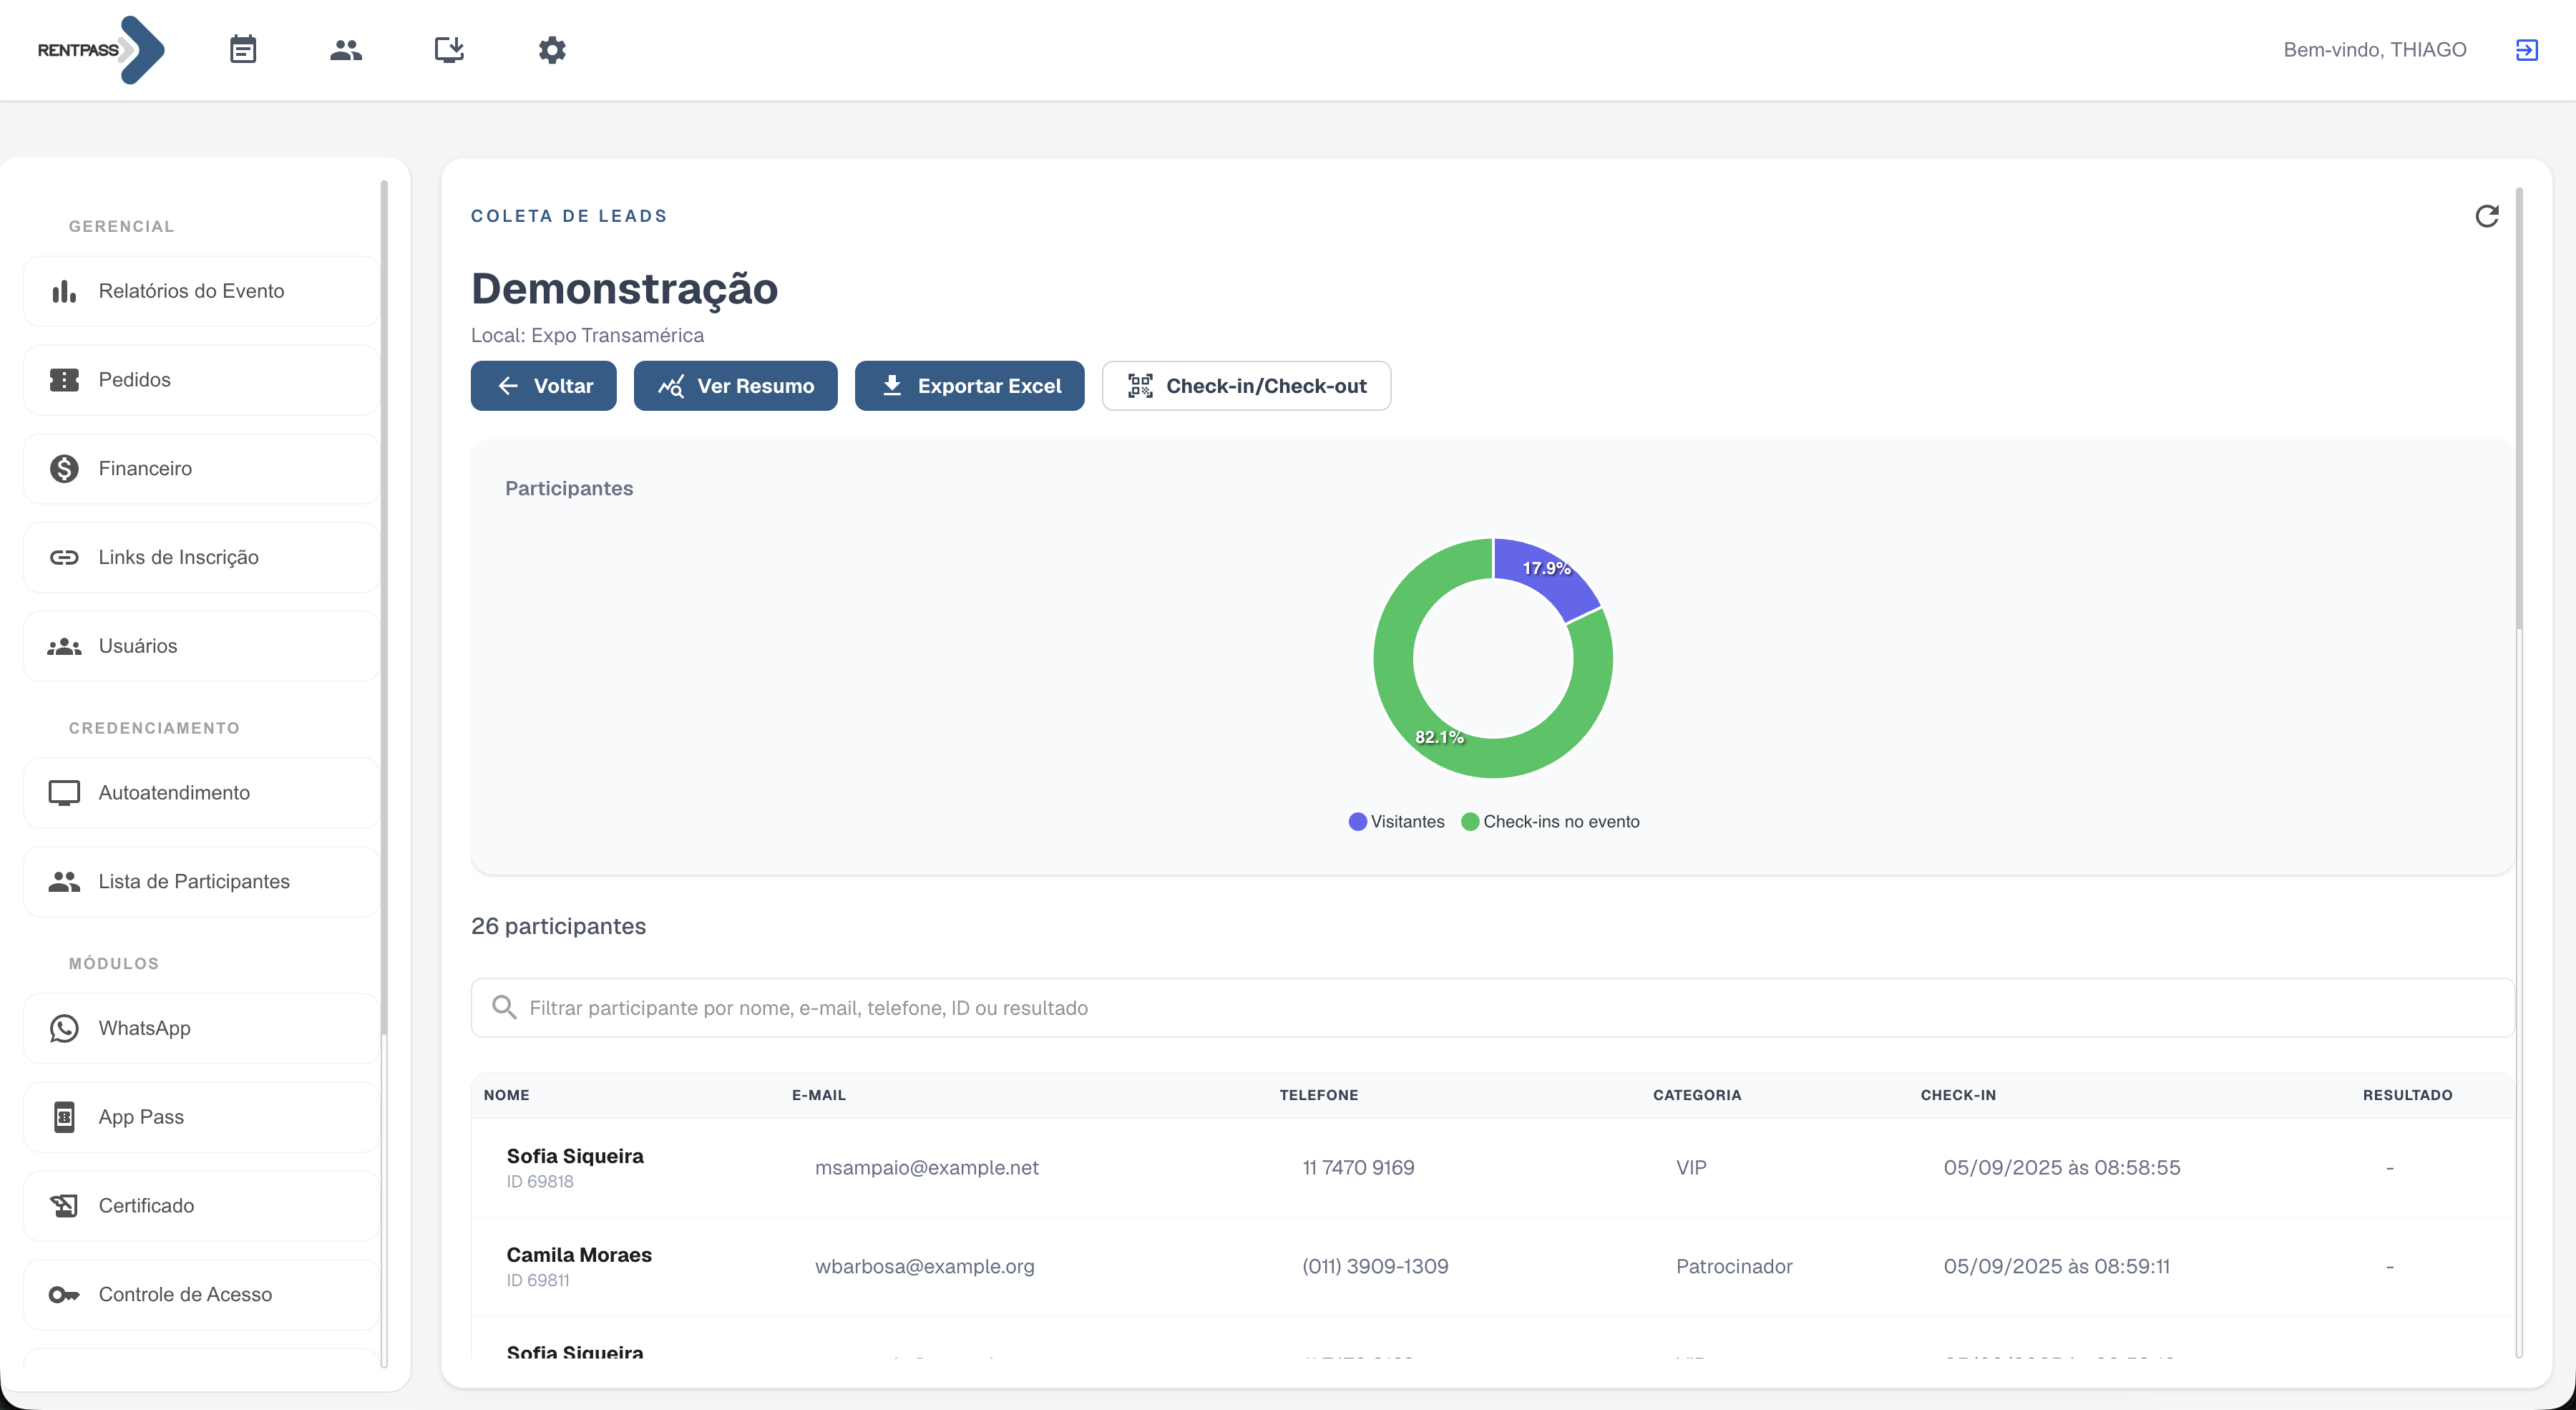
Task: Sort by the TELEFONE column header
Action: click(x=1319, y=1095)
